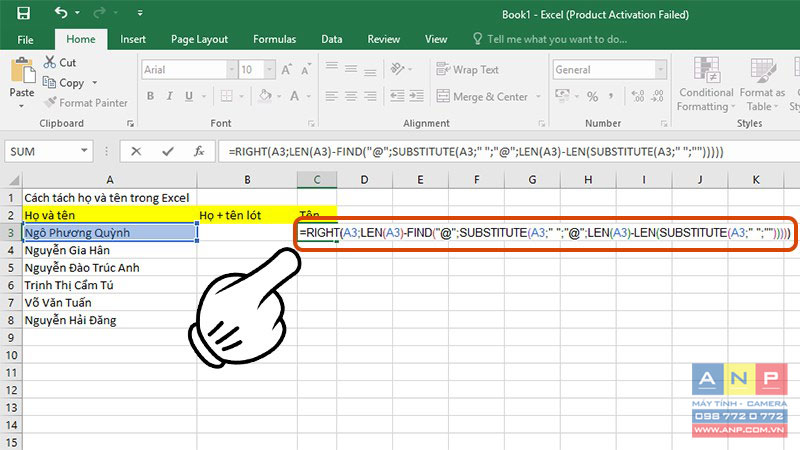Screen dimensions: 800x450
Task: Open the Clipboard dialog launcher
Action: tap(131, 123)
